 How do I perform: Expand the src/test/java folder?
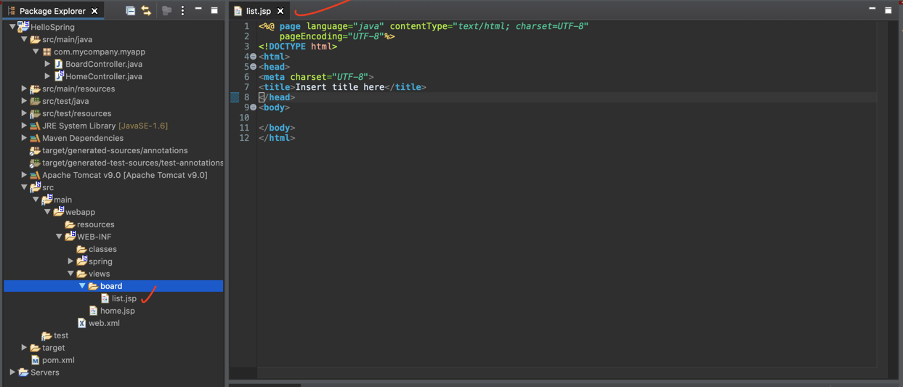(24, 101)
